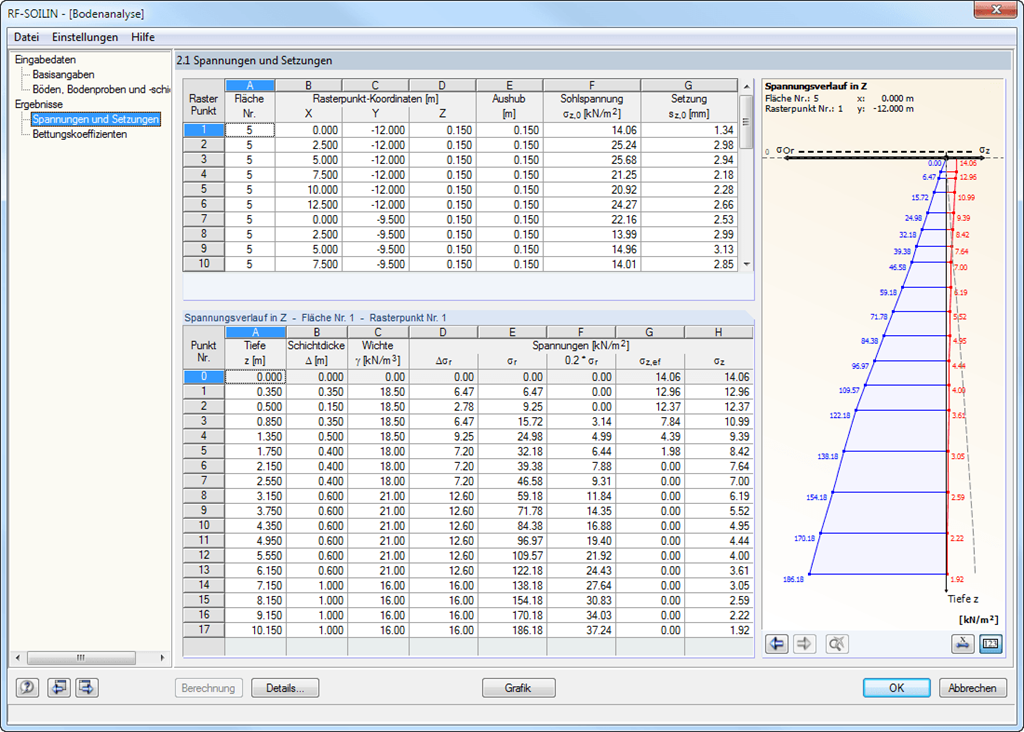The height and width of the screenshot is (732, 1024).
Task: Select Basisangaben in the navigator tree
Action: click(x=63, y=74)
